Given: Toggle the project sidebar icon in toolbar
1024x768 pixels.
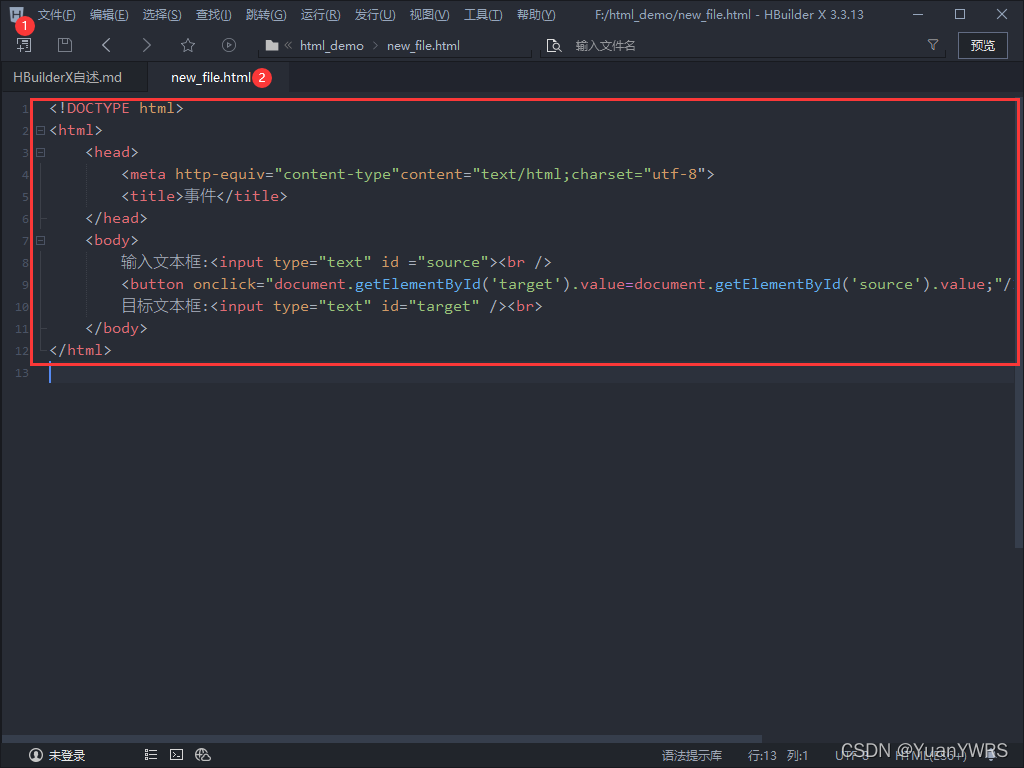Looking at the screenshot, I should click(x=24, y=45).
